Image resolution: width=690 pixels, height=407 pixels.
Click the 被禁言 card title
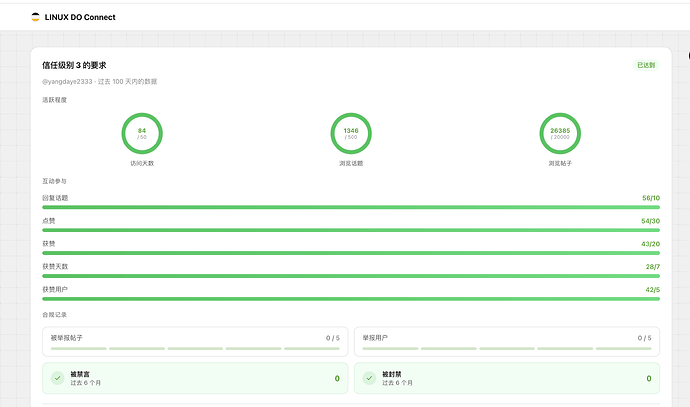80,374
